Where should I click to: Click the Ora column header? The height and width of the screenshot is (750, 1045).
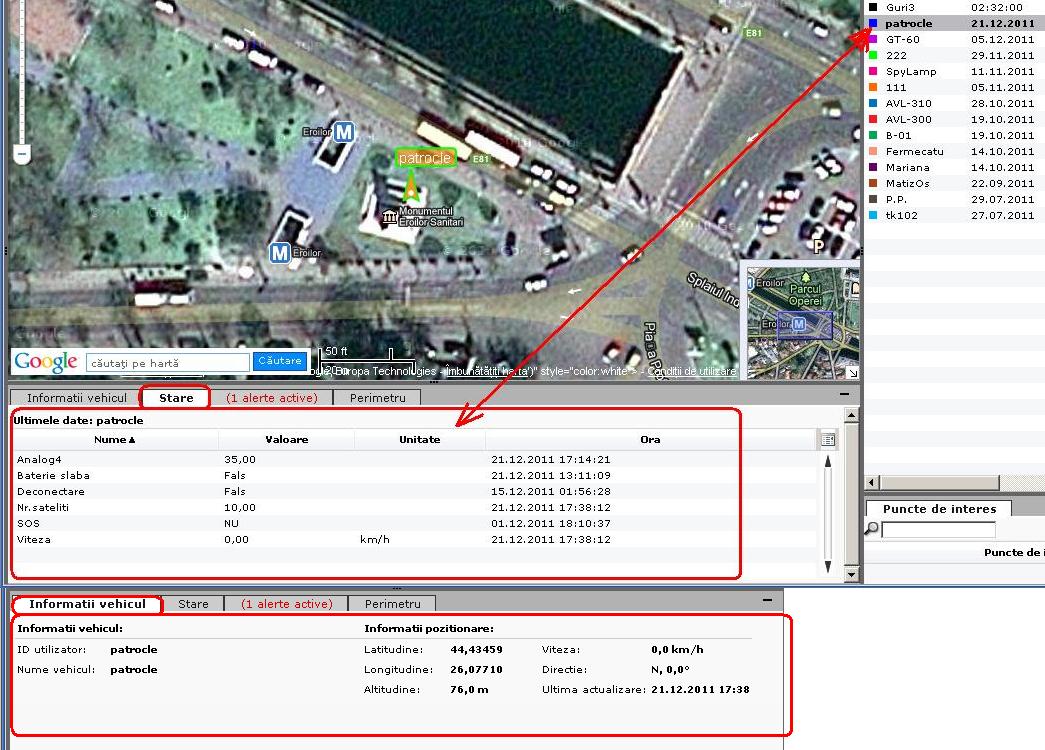650,440
